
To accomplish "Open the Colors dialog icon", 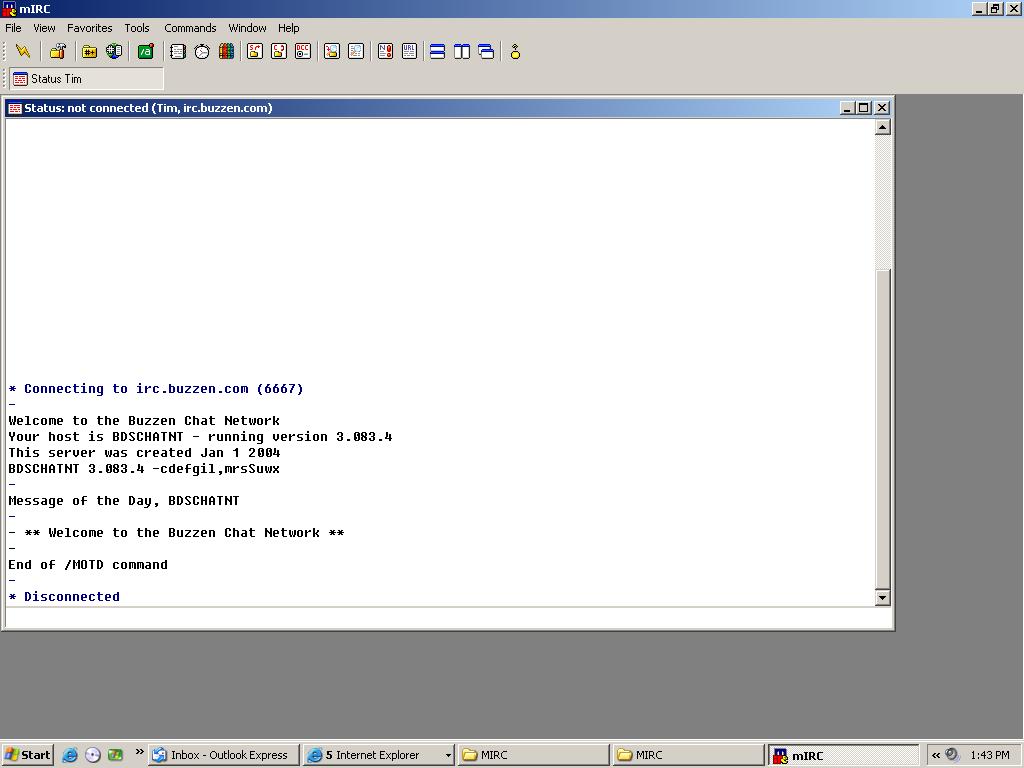I will coord(226,52).
